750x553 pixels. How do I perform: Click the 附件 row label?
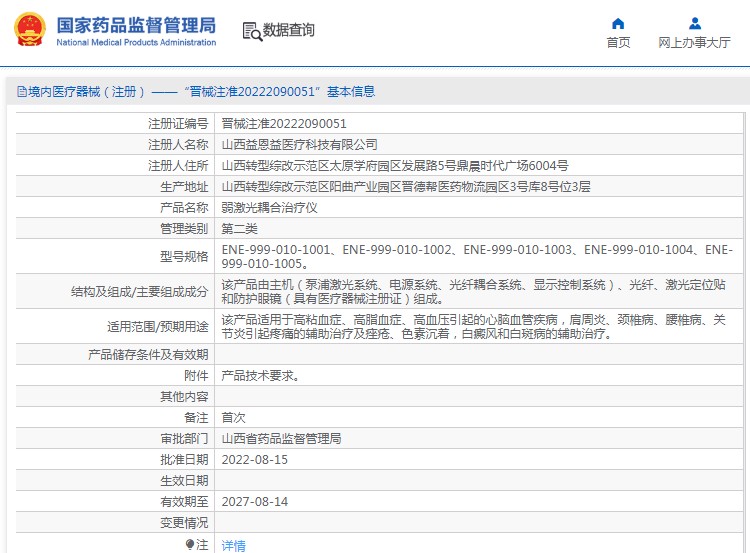pos(196,376)
